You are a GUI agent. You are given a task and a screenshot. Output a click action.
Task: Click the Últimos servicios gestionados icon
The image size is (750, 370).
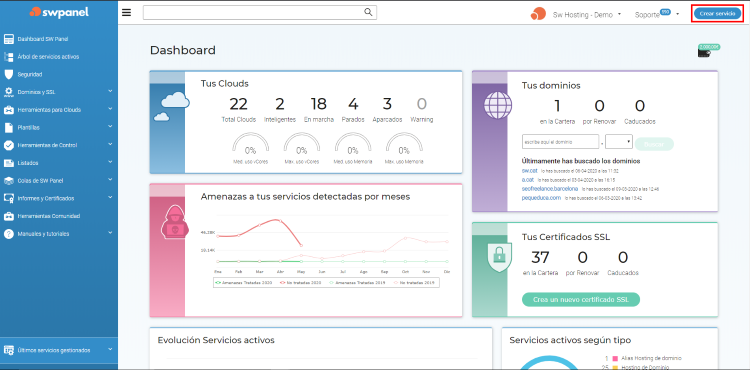(x=9, y=350)
